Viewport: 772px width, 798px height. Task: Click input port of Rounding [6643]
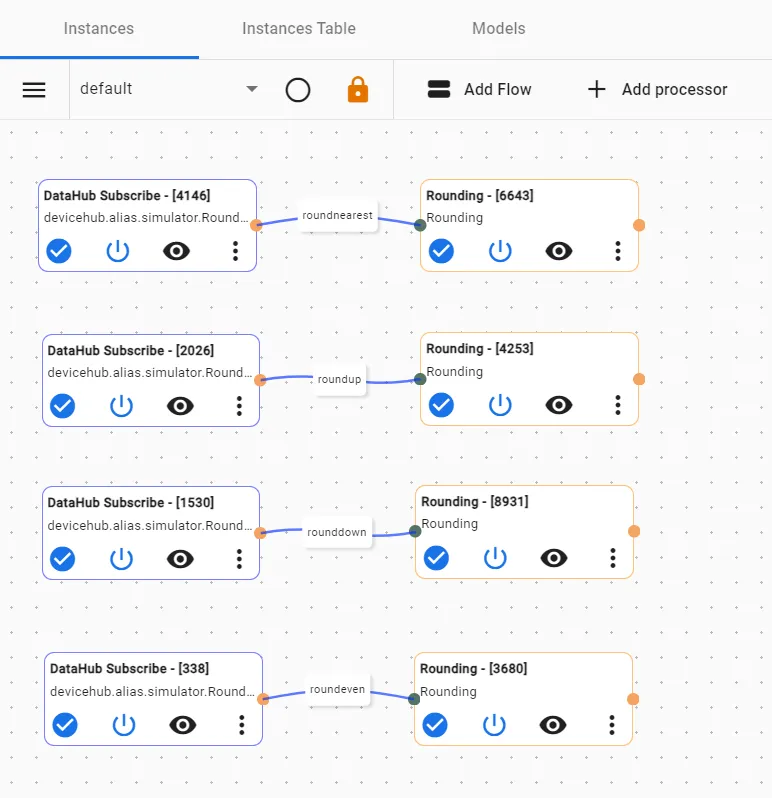pos(420,225)
